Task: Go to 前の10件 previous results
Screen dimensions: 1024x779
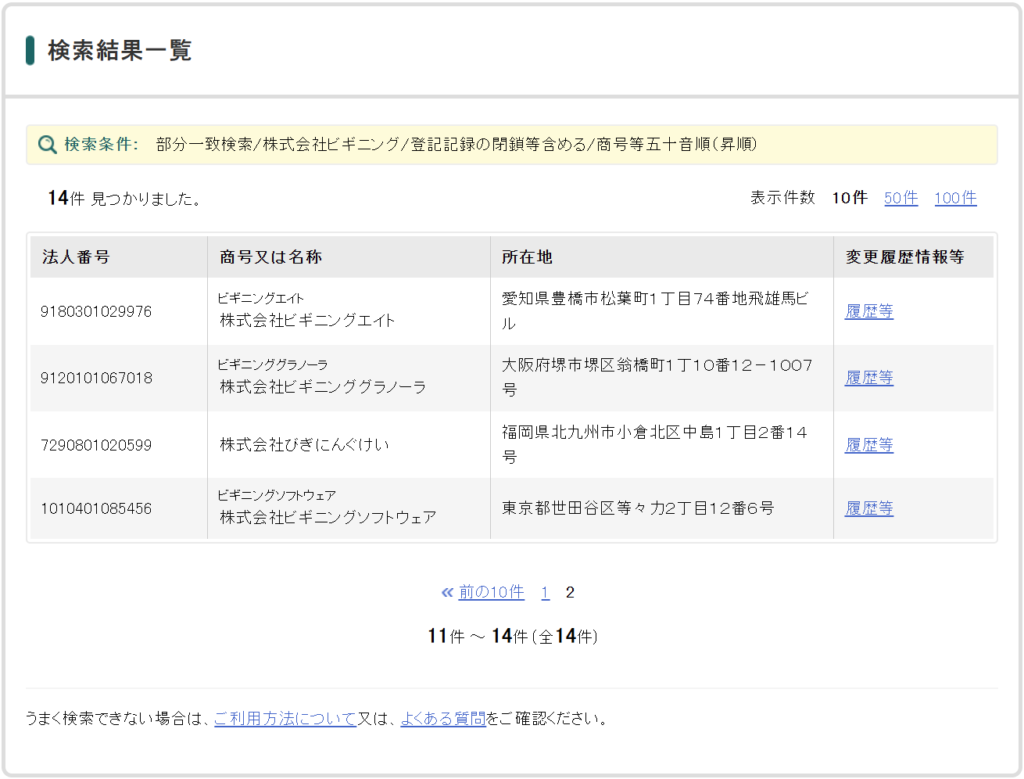Action: pyautogui.click(x=491, y=592)
